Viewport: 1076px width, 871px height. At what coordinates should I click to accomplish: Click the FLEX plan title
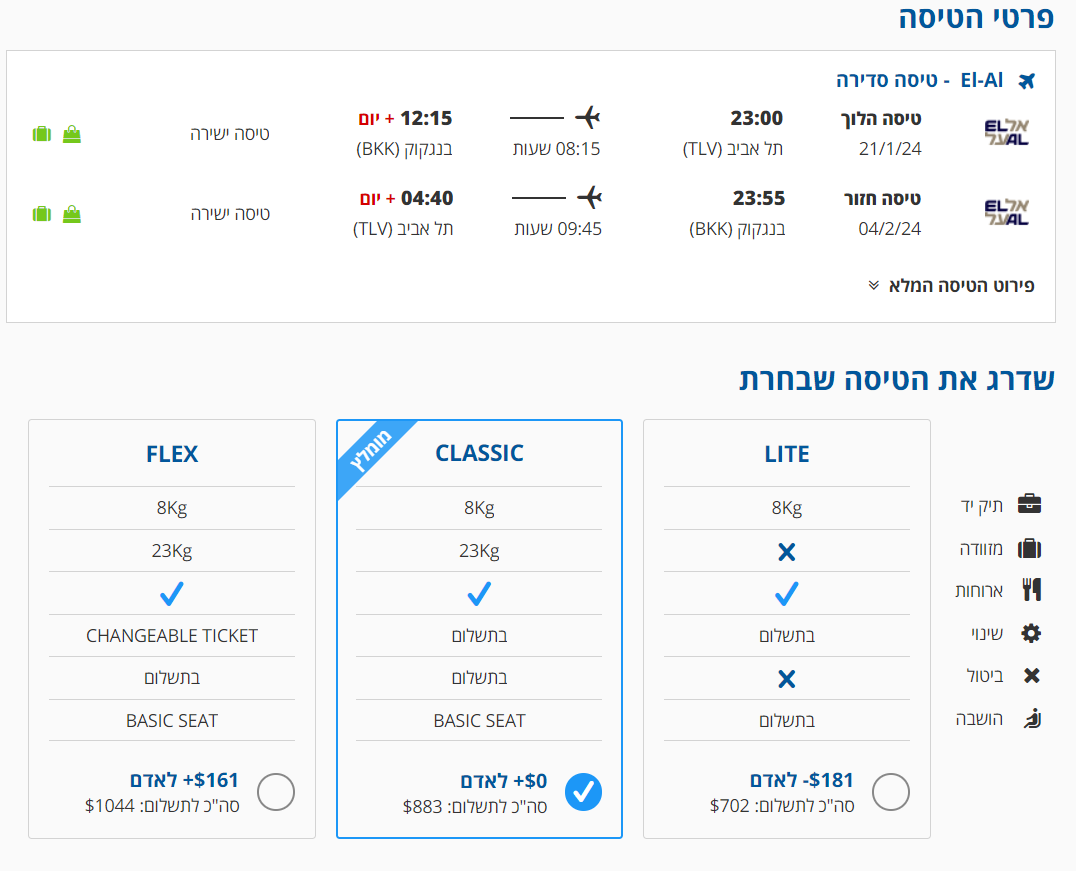(x=172, y=454)
